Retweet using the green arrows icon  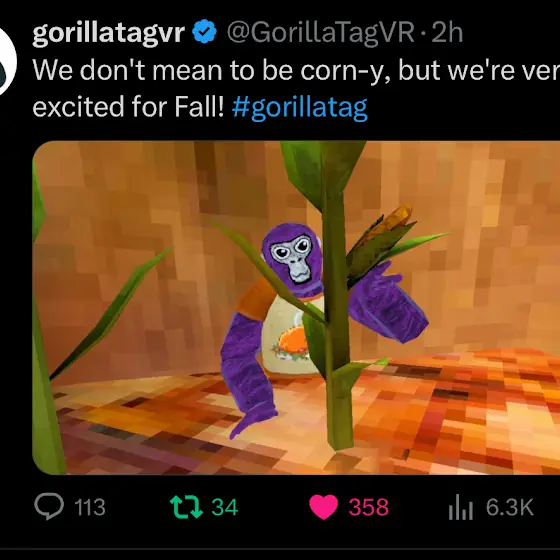186,506
